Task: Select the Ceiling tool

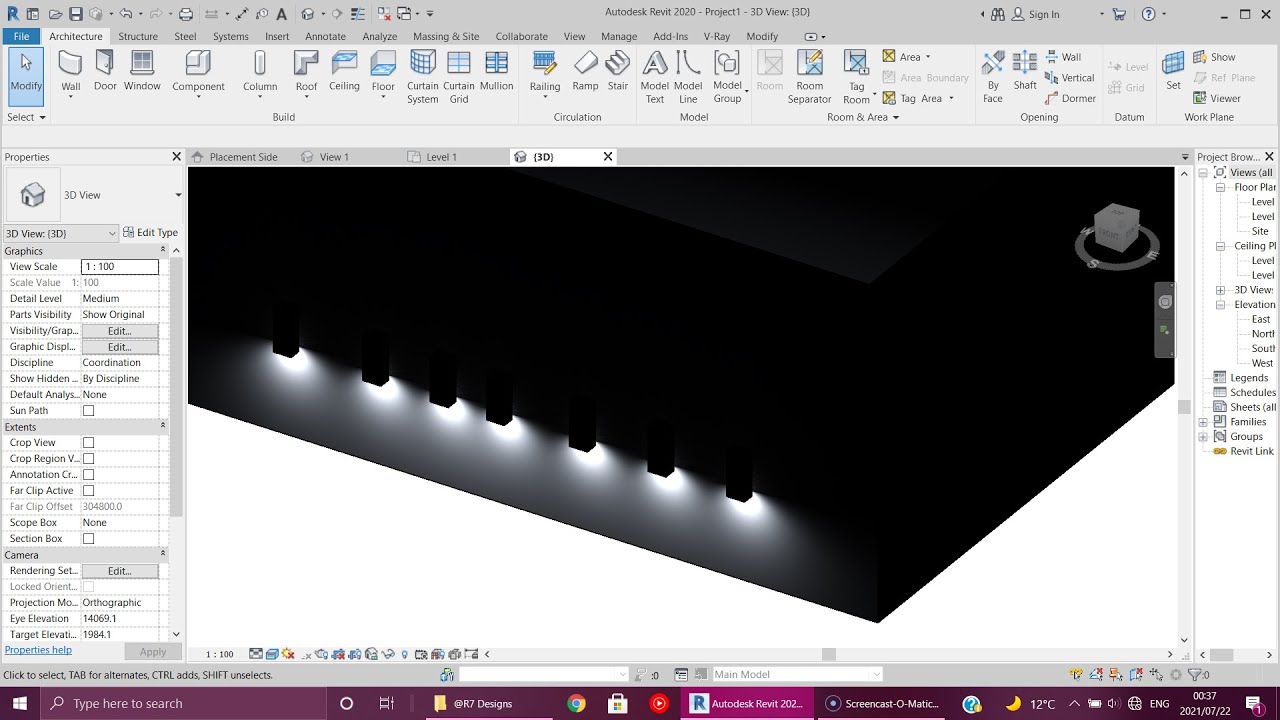Action: tap(344, 71)
